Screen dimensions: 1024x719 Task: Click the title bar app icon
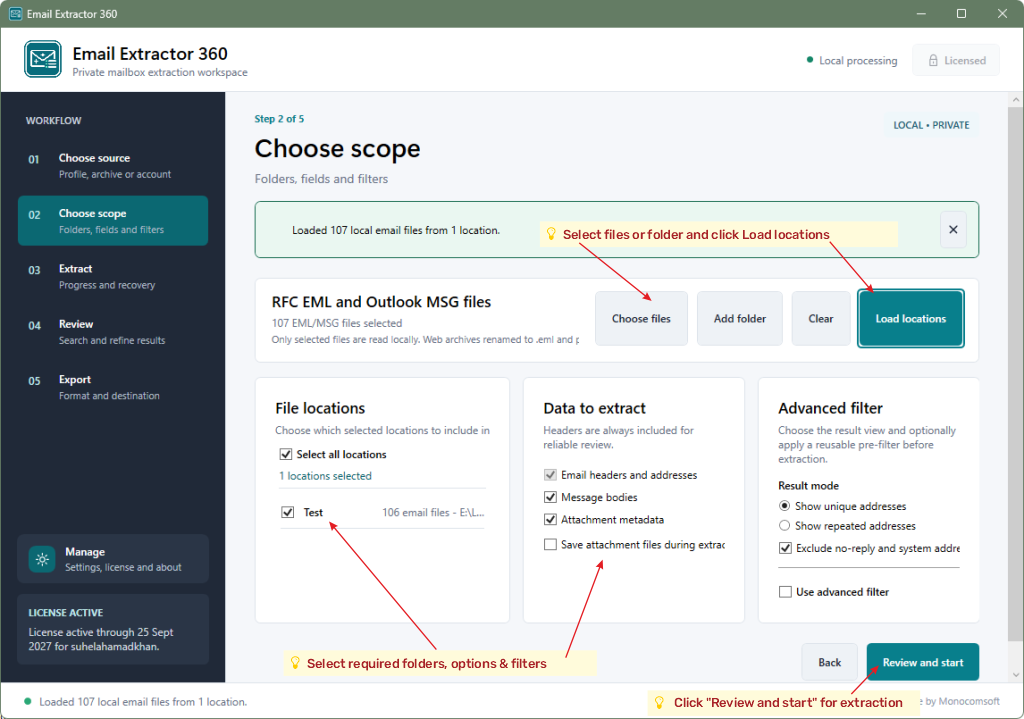16,14
